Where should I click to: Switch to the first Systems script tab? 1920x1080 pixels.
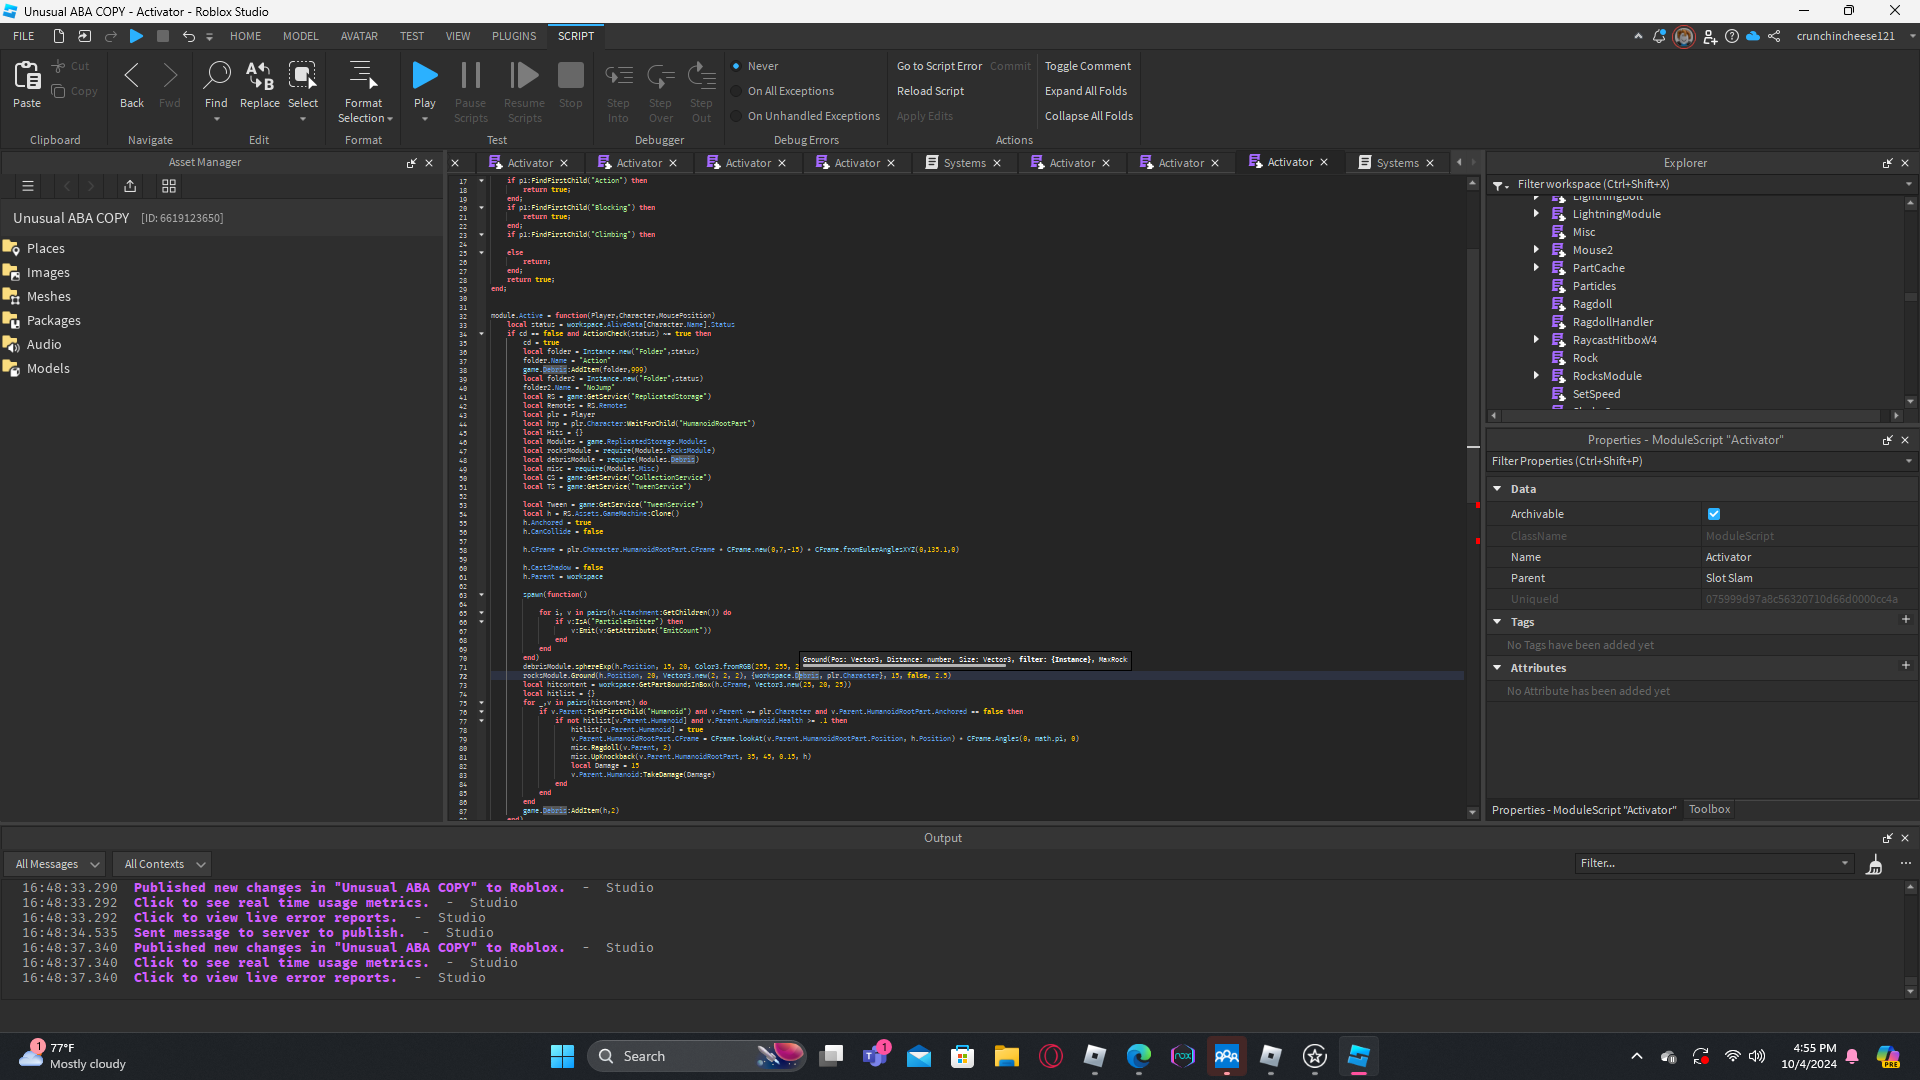click(x=963, y=163)
